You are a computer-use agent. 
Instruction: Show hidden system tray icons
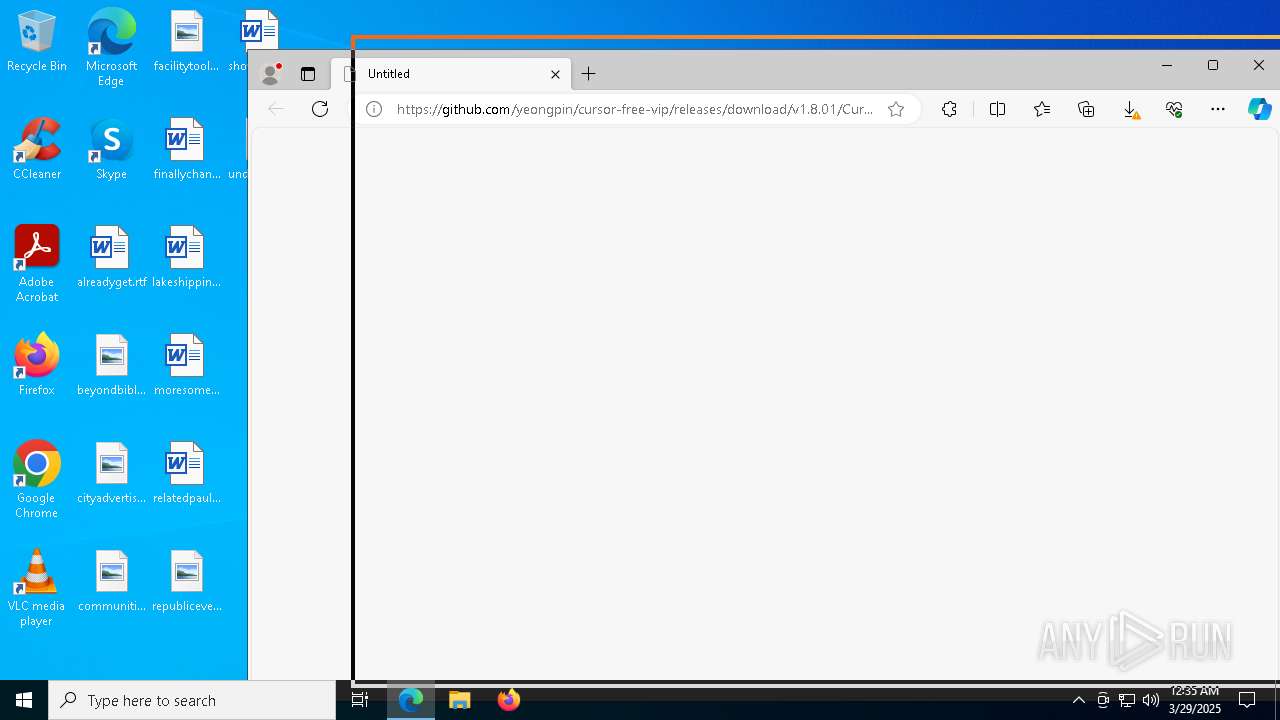(x=1079, y=700)
